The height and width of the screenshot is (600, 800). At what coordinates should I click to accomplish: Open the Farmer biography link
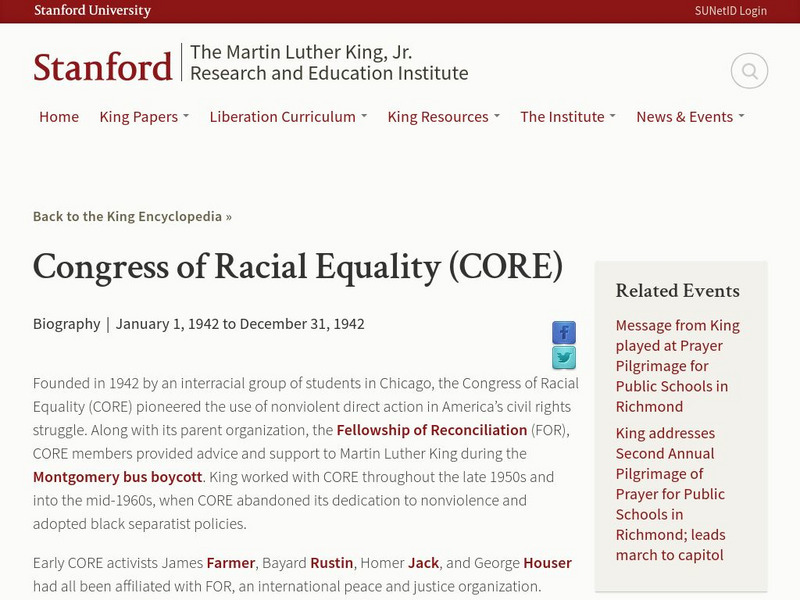click(231, 563)
